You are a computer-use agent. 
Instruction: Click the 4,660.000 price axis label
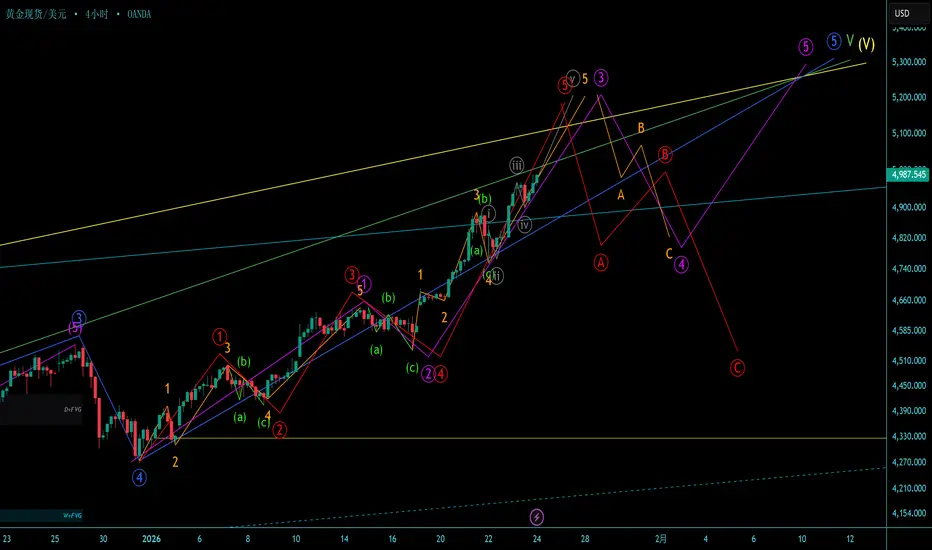click(909, 300)
